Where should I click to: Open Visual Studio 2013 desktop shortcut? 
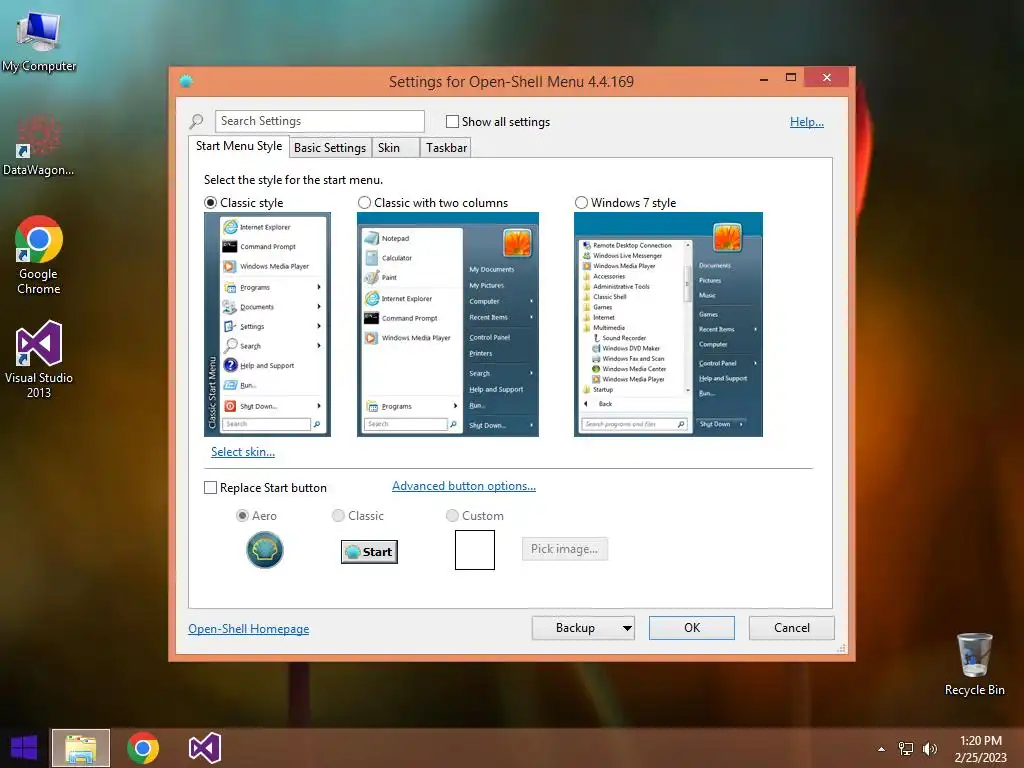coord(39,359)
